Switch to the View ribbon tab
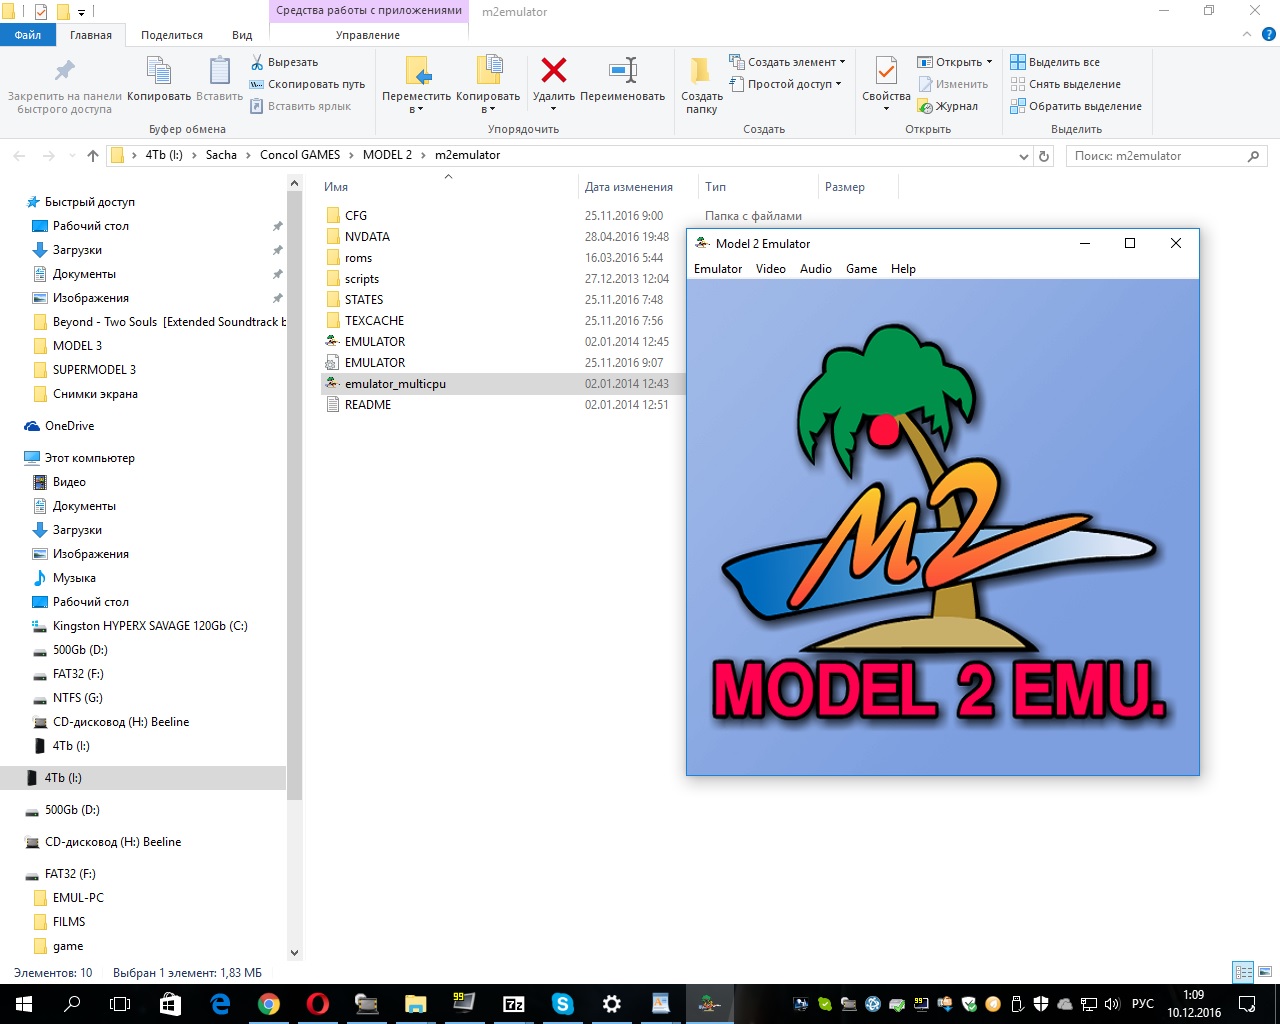Image resolution: width=1280 pixels, height=1024 pixels. (x=242, y=35)
